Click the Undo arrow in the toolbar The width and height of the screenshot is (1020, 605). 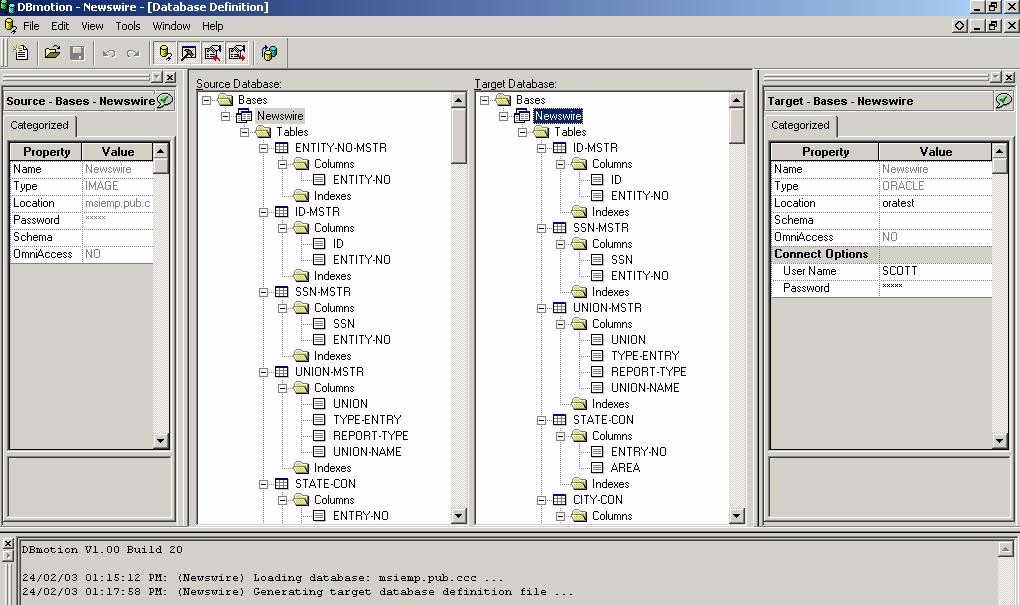(x=109, y=53)
